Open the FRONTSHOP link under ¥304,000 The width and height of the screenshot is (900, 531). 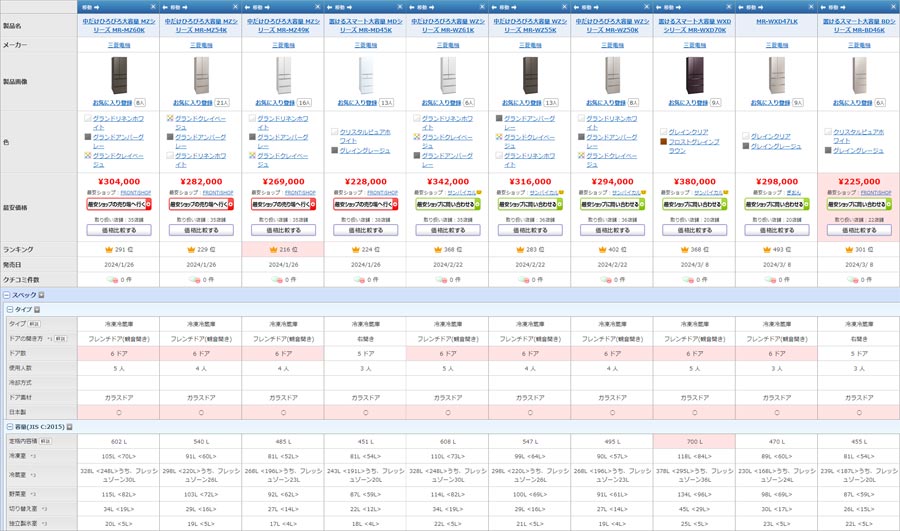[x=135, y=192]
